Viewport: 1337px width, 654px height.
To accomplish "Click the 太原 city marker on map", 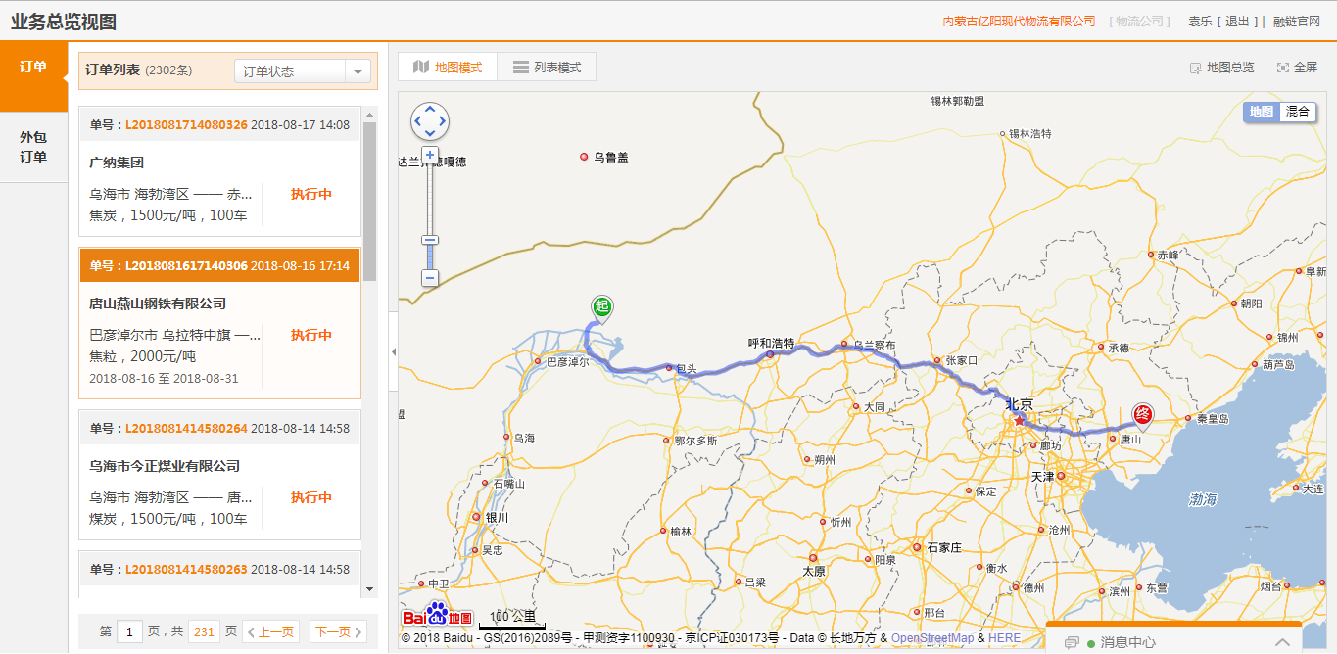I will (x=813, y=558).
